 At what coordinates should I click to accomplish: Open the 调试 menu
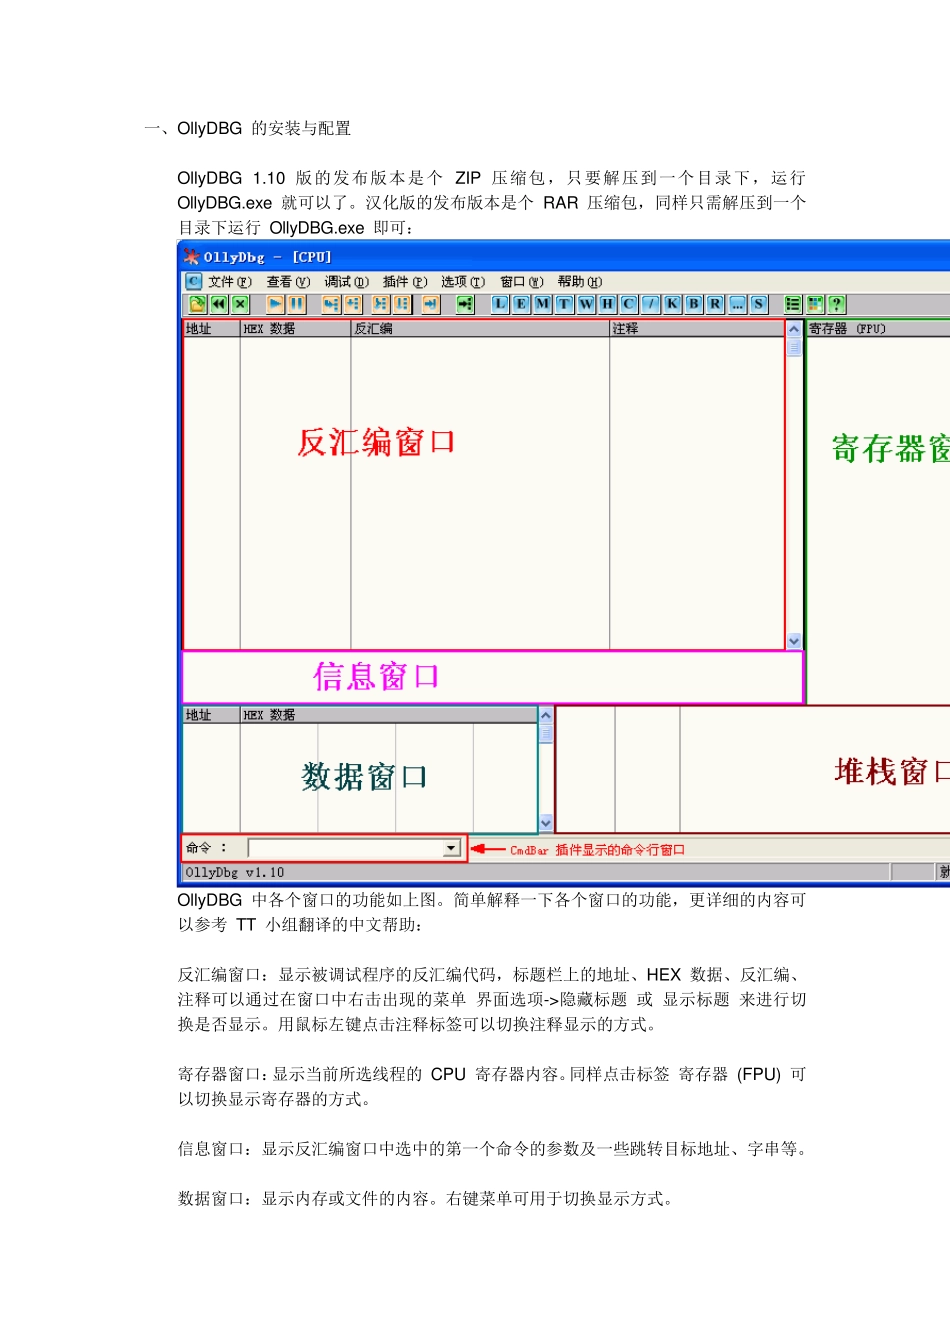tap(346, 282)
